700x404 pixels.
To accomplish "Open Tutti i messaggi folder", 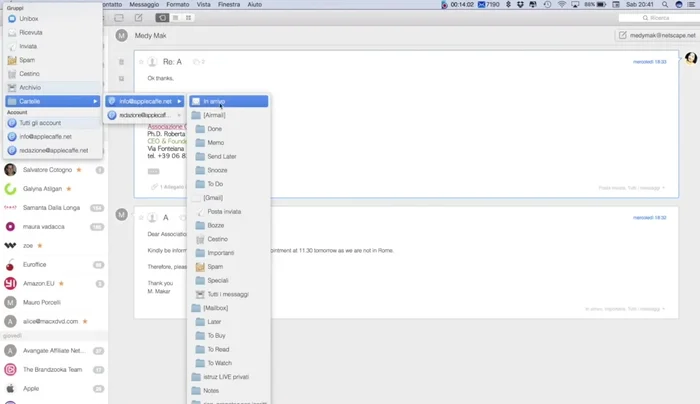I will [229, 294].
